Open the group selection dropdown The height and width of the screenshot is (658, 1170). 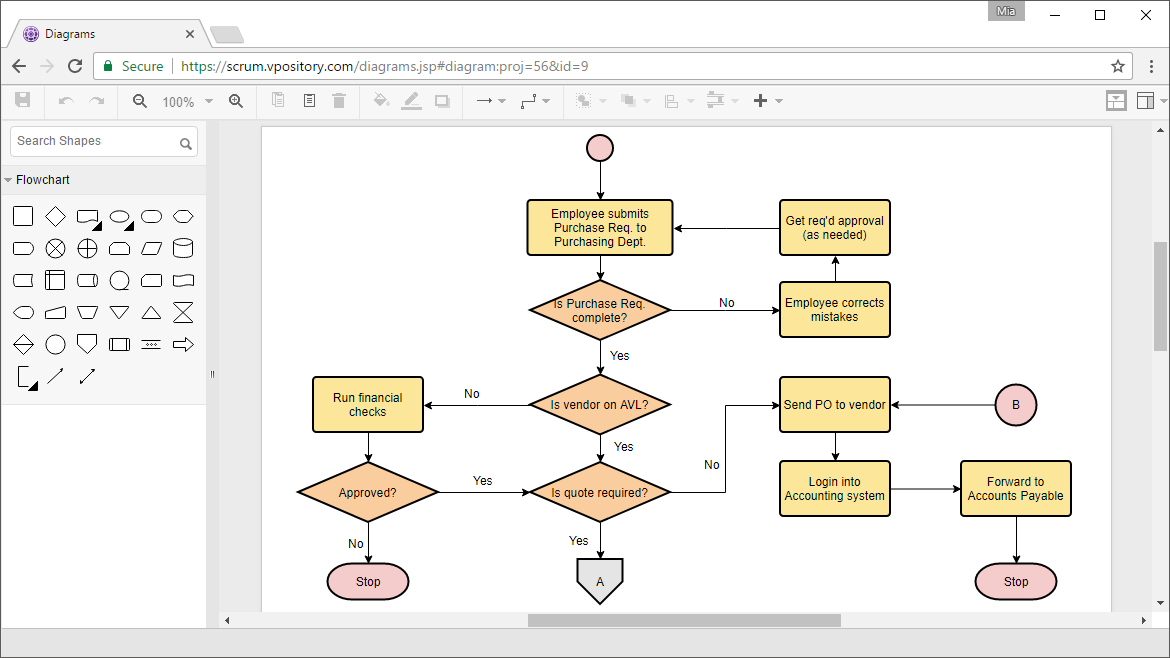pyautogui.click(x=590, y=101)
